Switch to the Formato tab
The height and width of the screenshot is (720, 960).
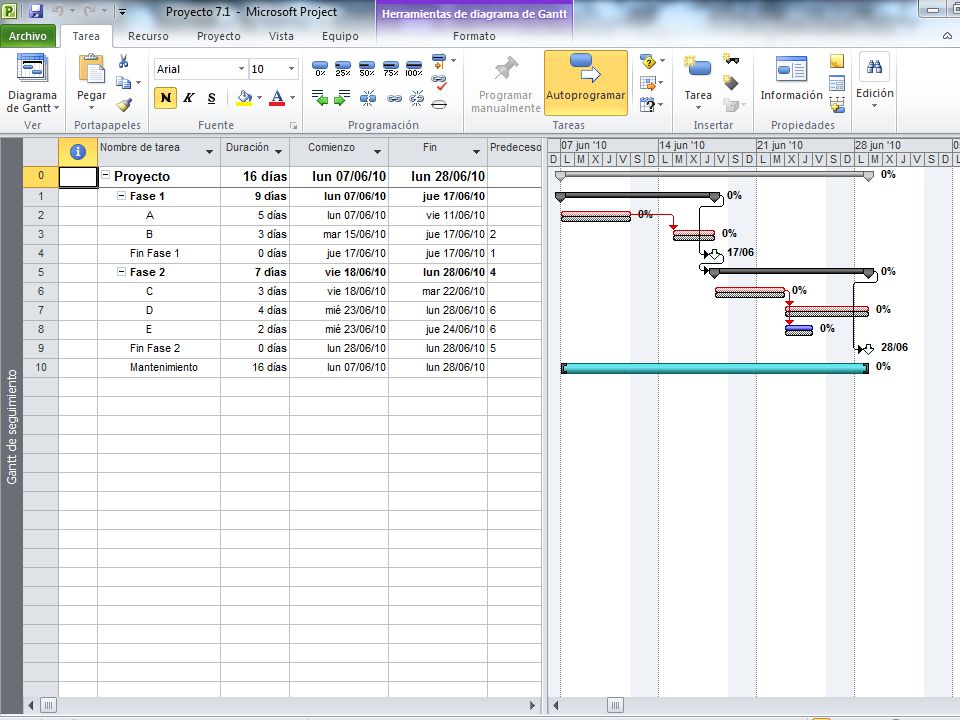474,36
